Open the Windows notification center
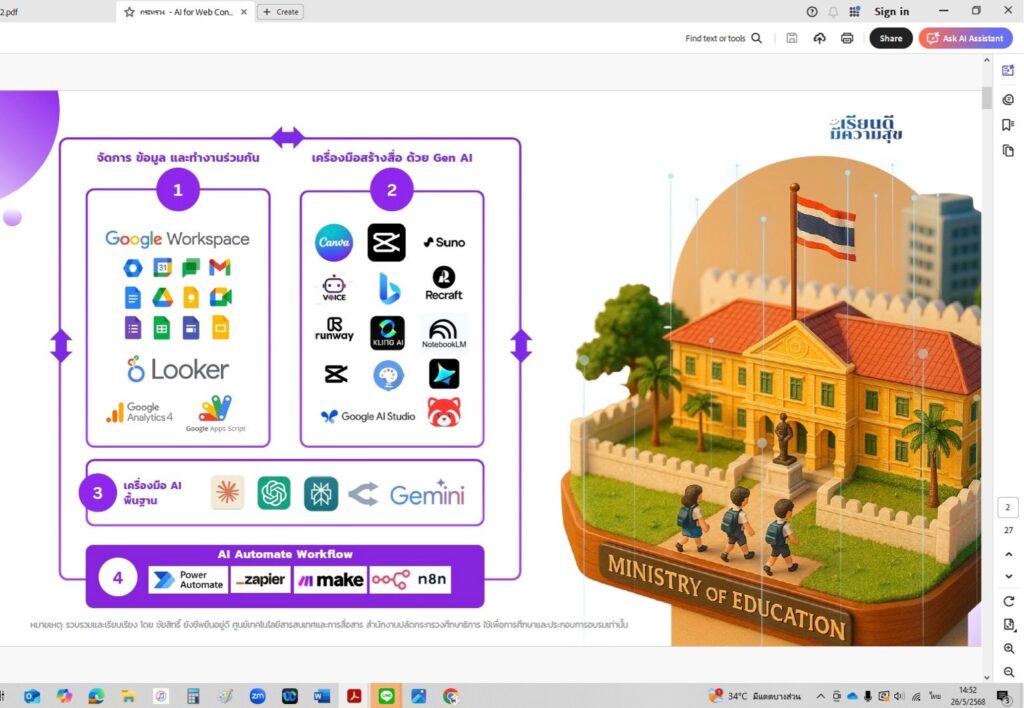1024x708 pixels. [x=1004, y=696]
